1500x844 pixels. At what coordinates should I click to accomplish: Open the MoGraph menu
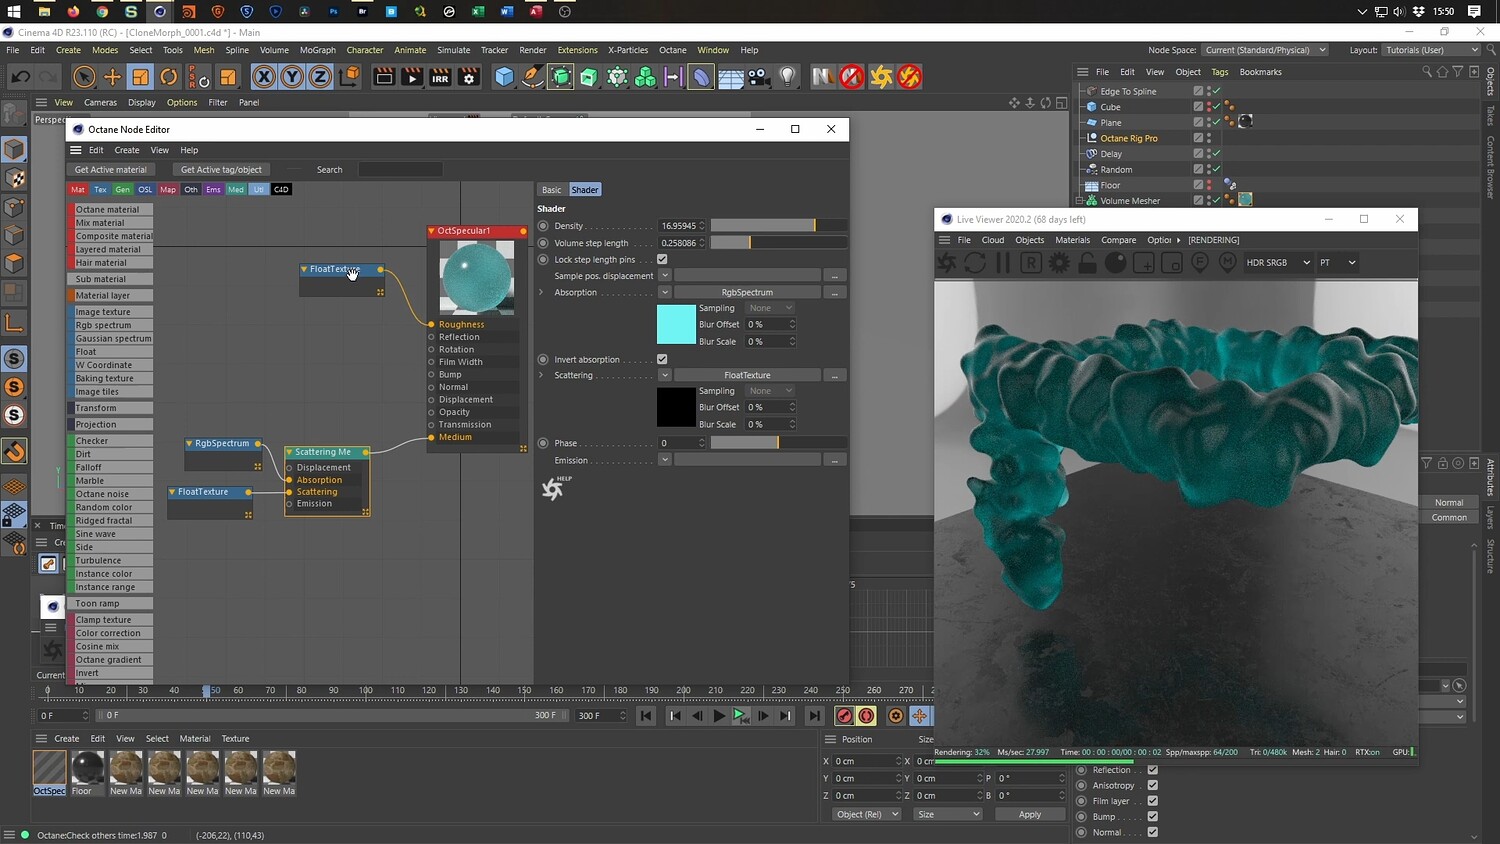[318, 50]
